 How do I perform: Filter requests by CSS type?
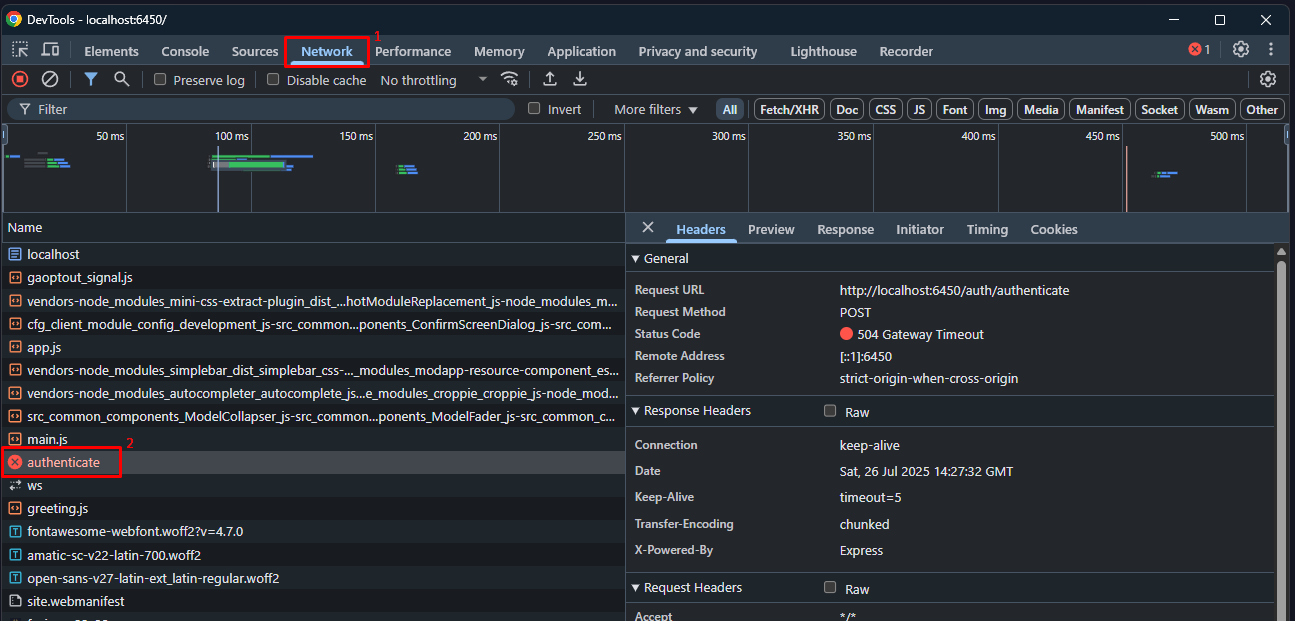pyautogui.click(x=885, y=109)
